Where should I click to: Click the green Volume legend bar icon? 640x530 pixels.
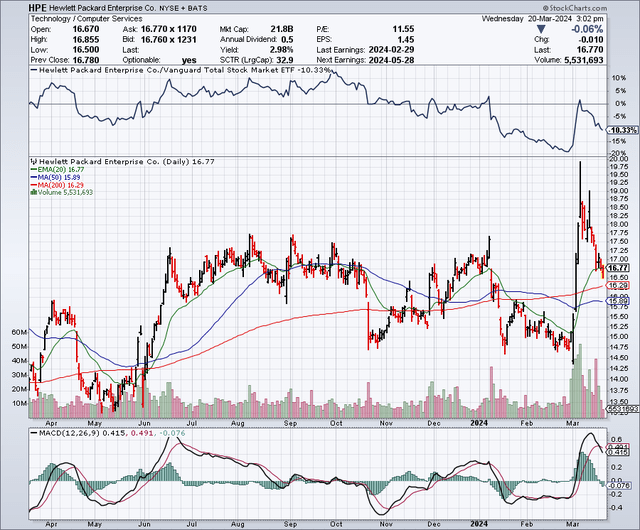pos(34,192)
